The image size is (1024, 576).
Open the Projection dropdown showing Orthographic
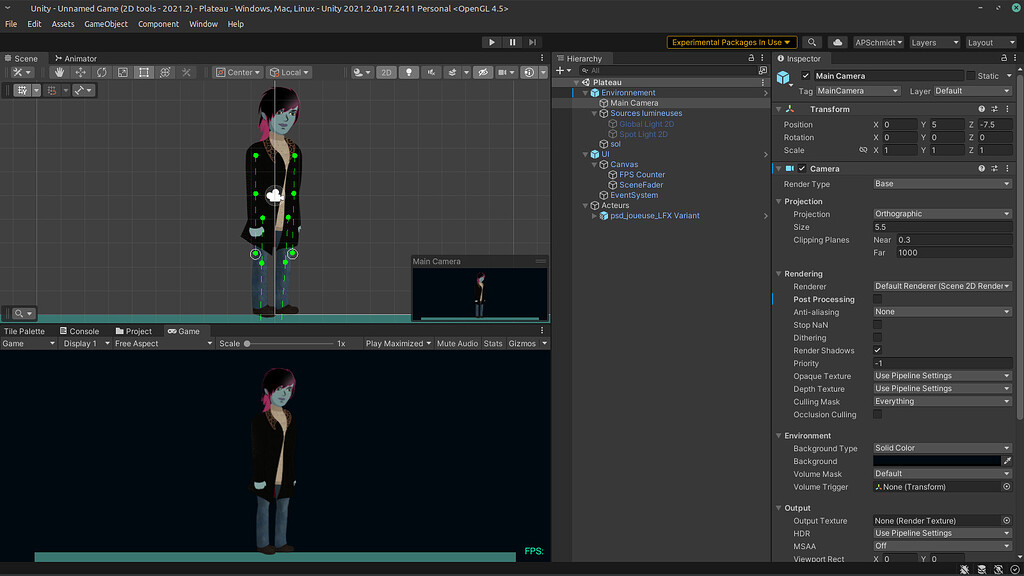(942, 214)
